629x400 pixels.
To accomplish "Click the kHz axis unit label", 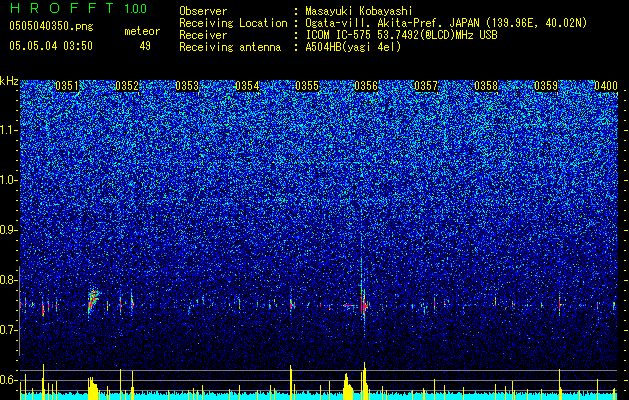I will (9, 81).
